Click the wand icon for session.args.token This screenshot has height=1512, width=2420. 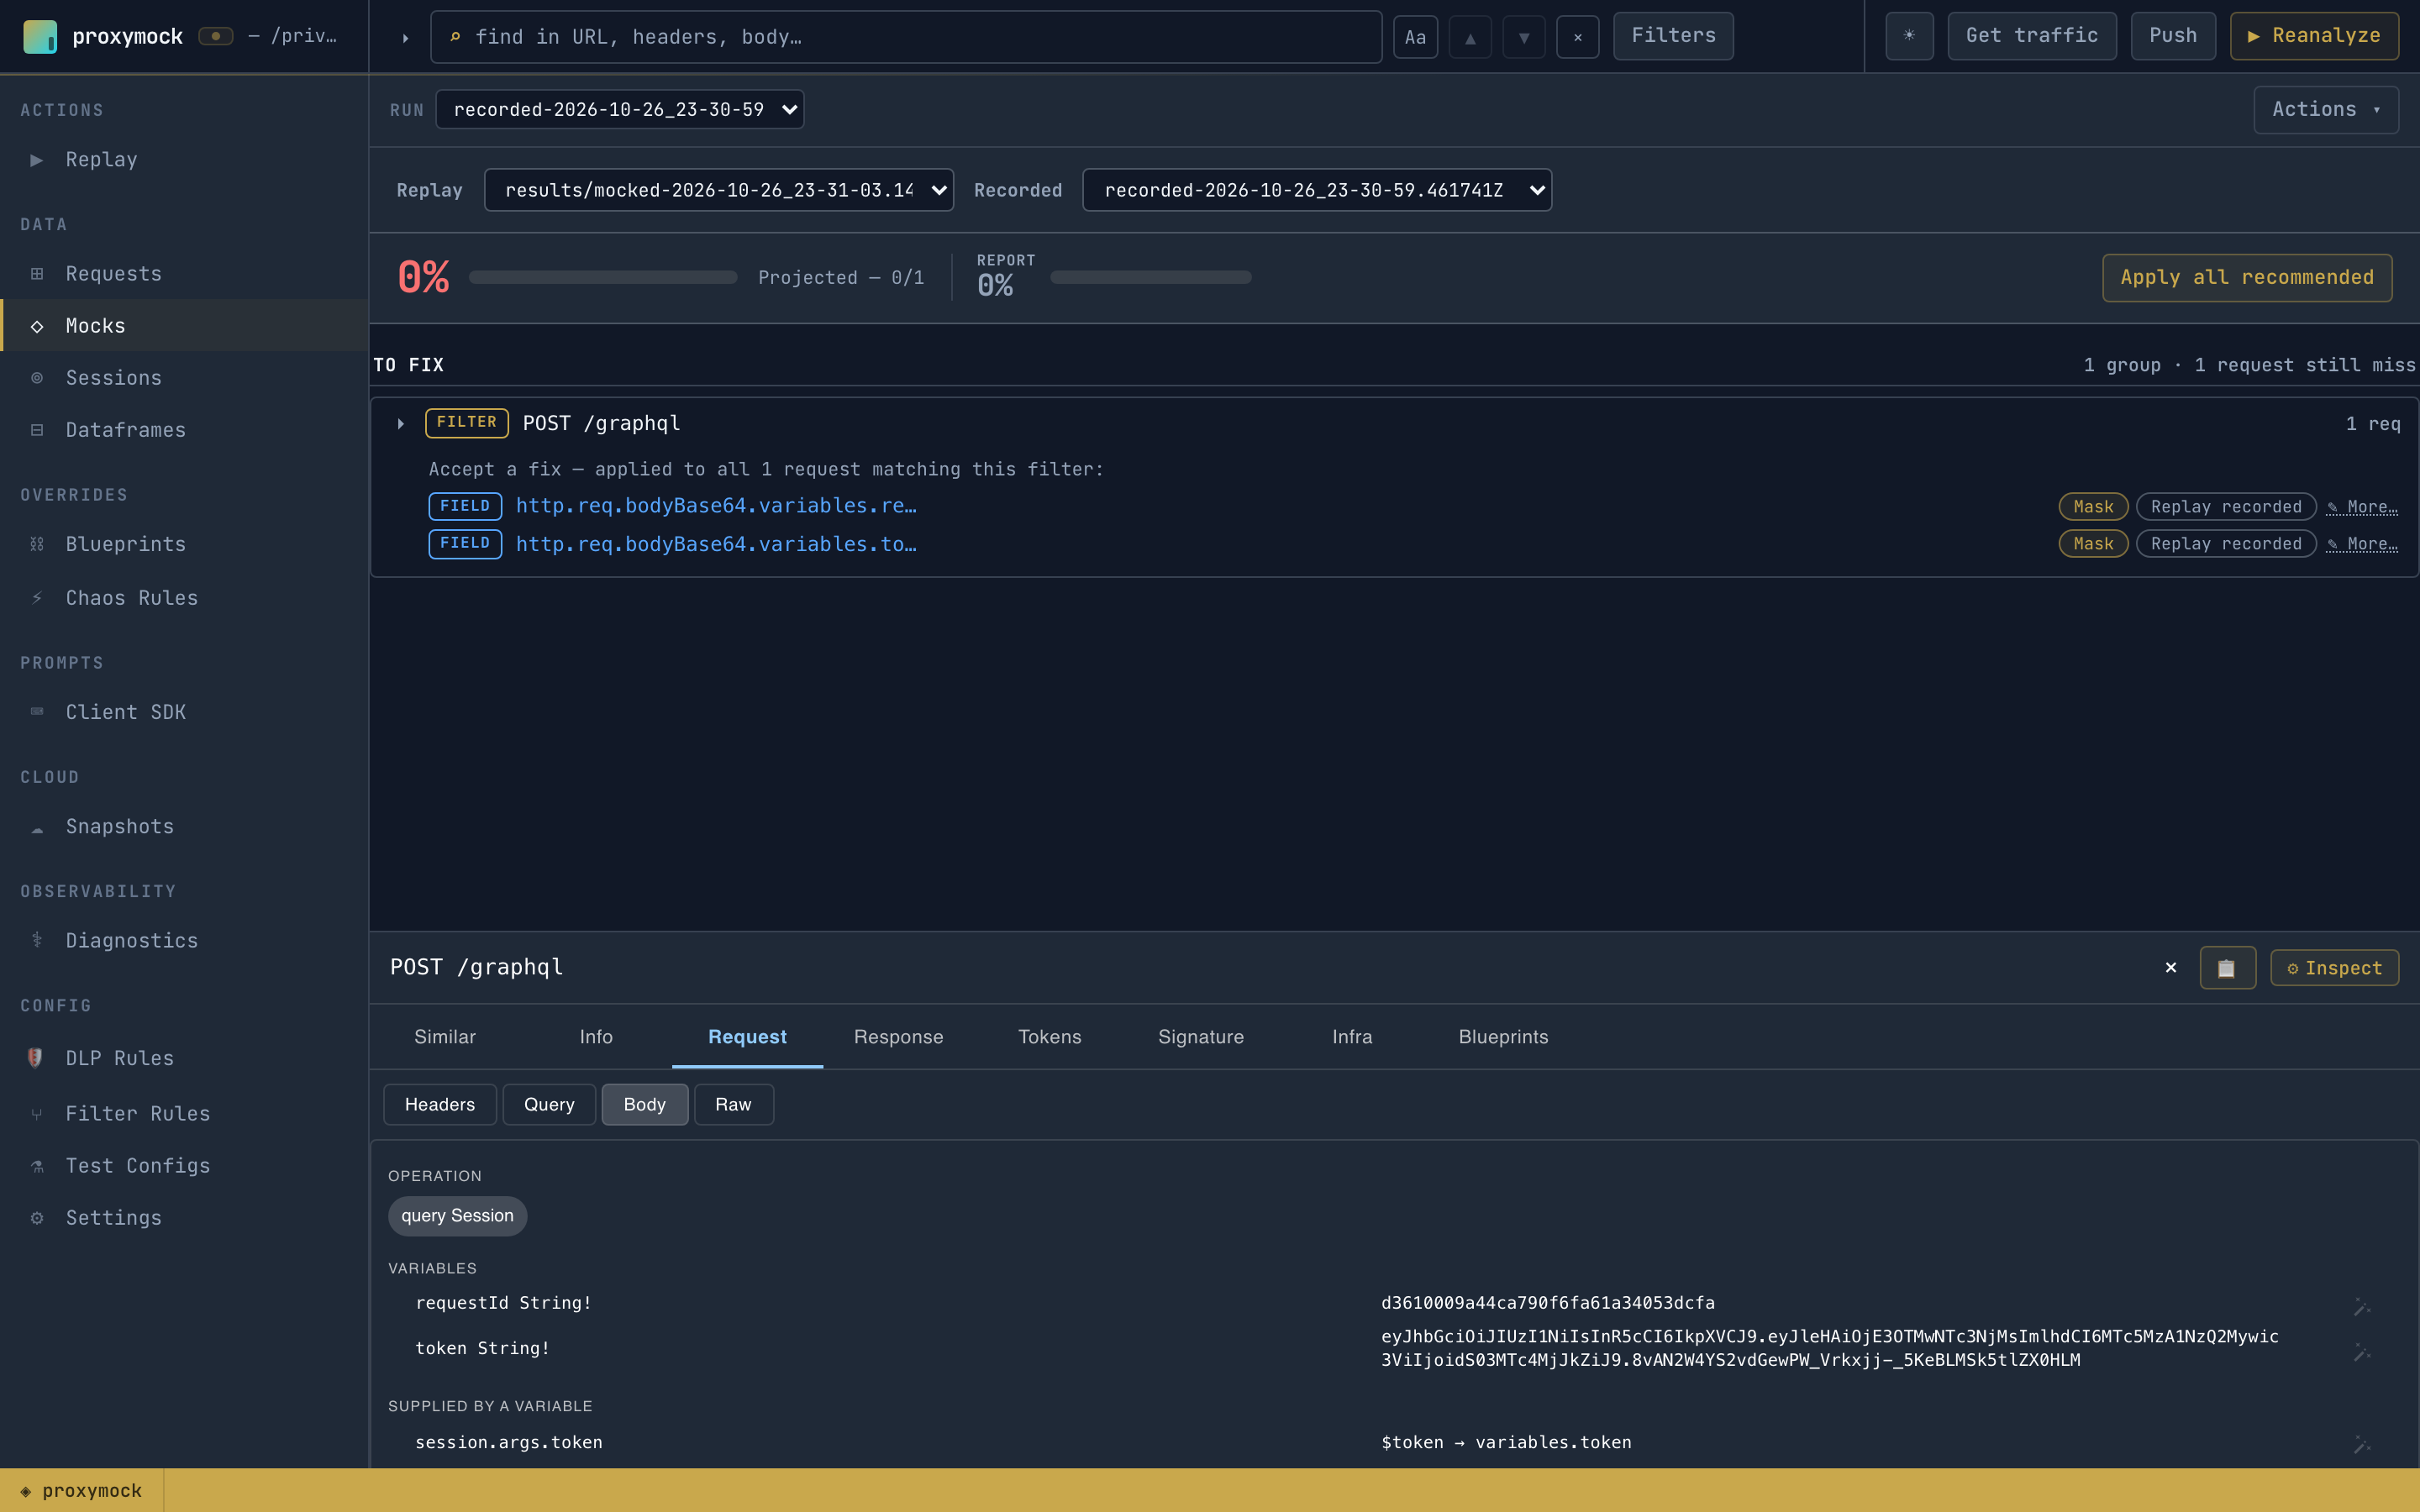coord(2361,1445)
